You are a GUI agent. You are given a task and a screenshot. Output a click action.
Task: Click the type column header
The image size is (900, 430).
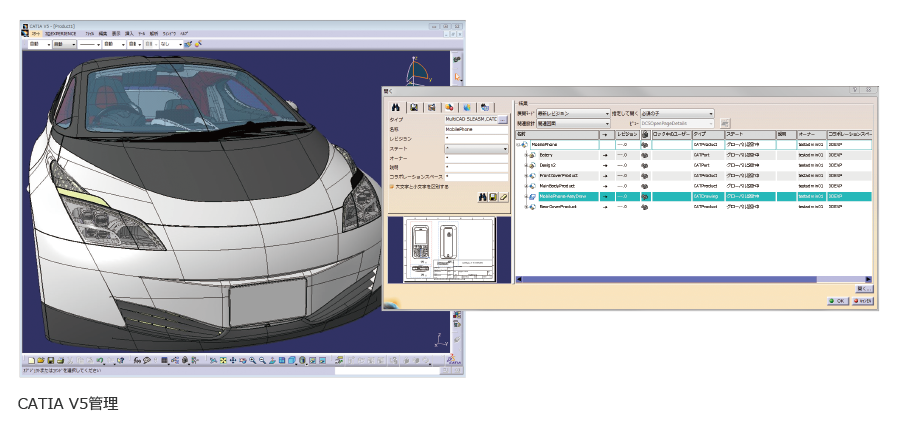coord(708,134)
